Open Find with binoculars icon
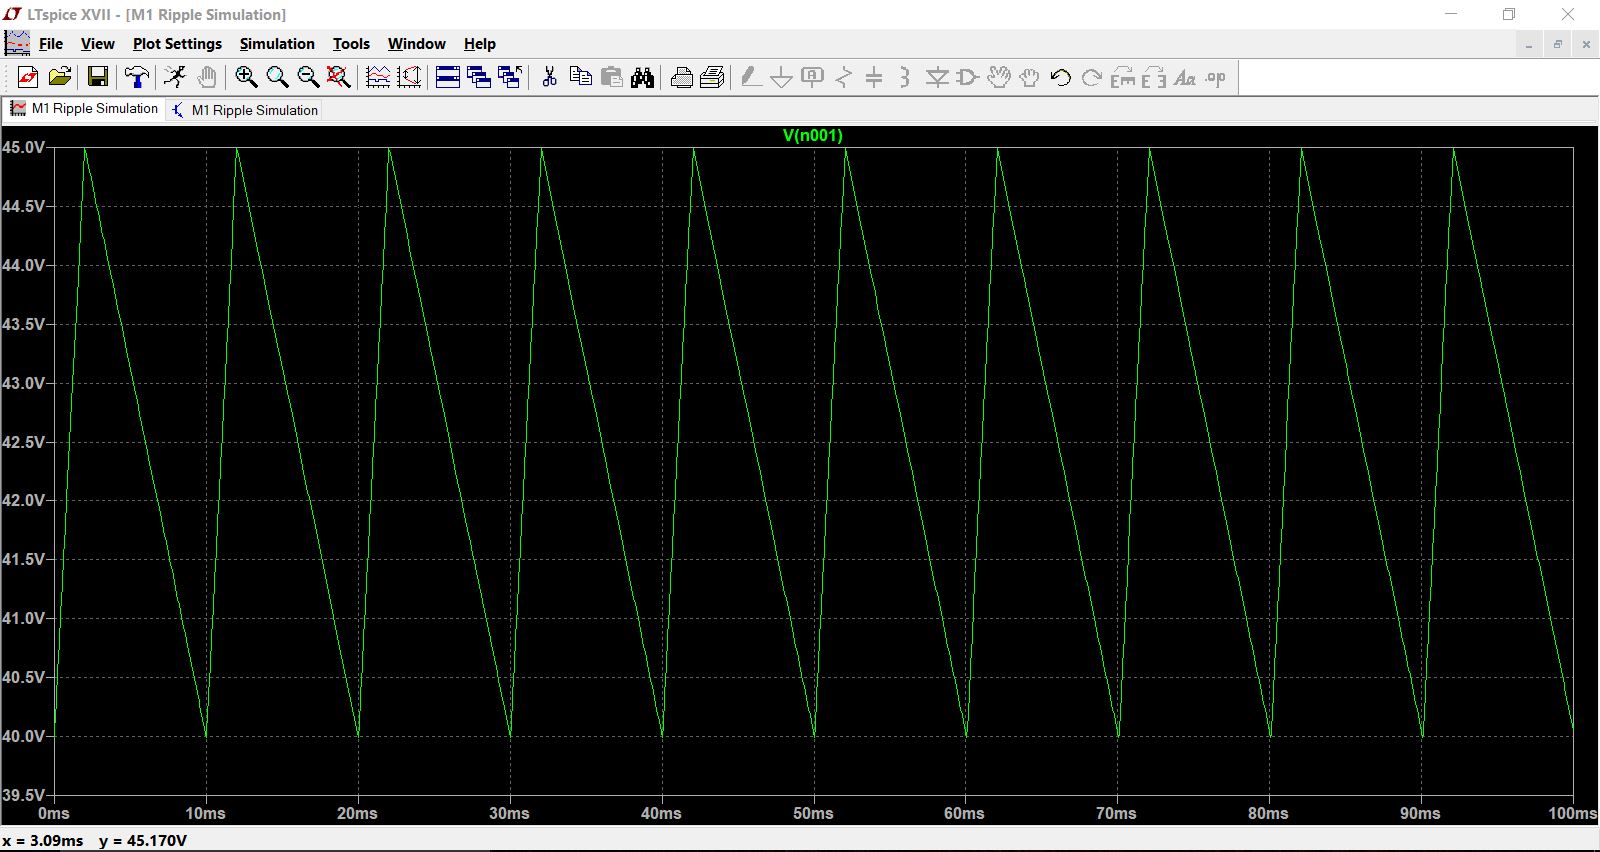 pyautogui.click(x=643, y=77)
